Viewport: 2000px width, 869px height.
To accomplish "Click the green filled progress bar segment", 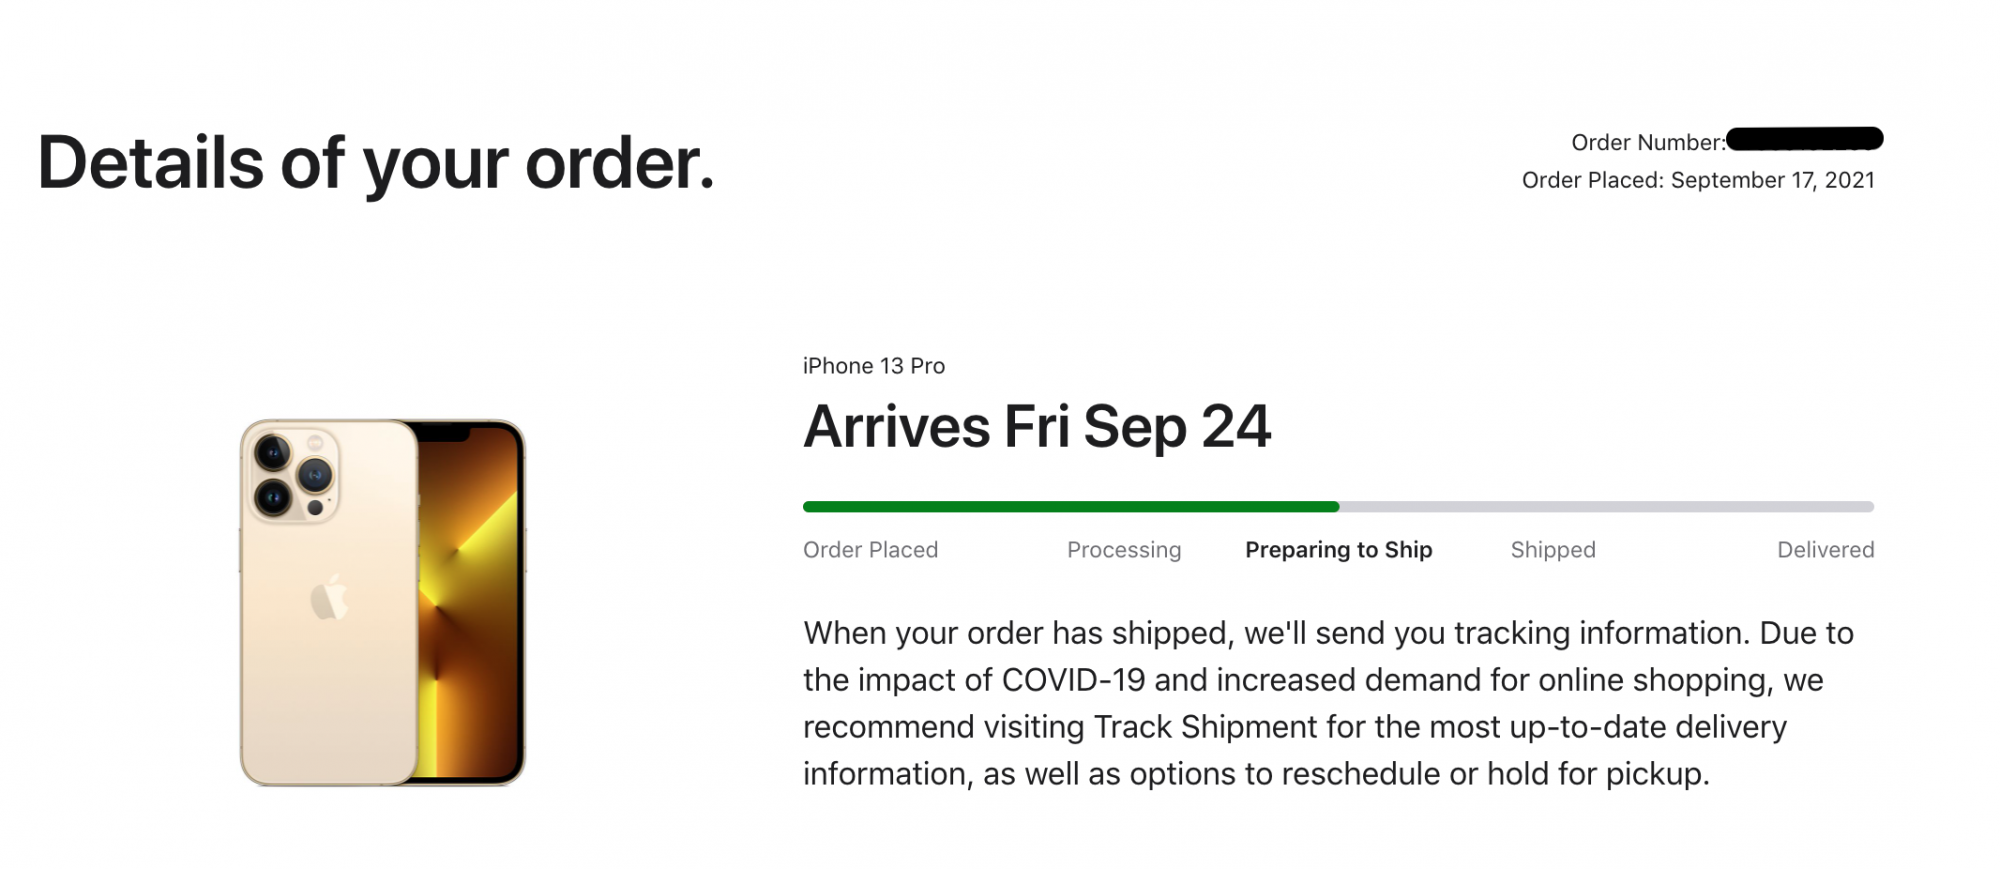I will pyautogui.click(x=1071, y=507).
